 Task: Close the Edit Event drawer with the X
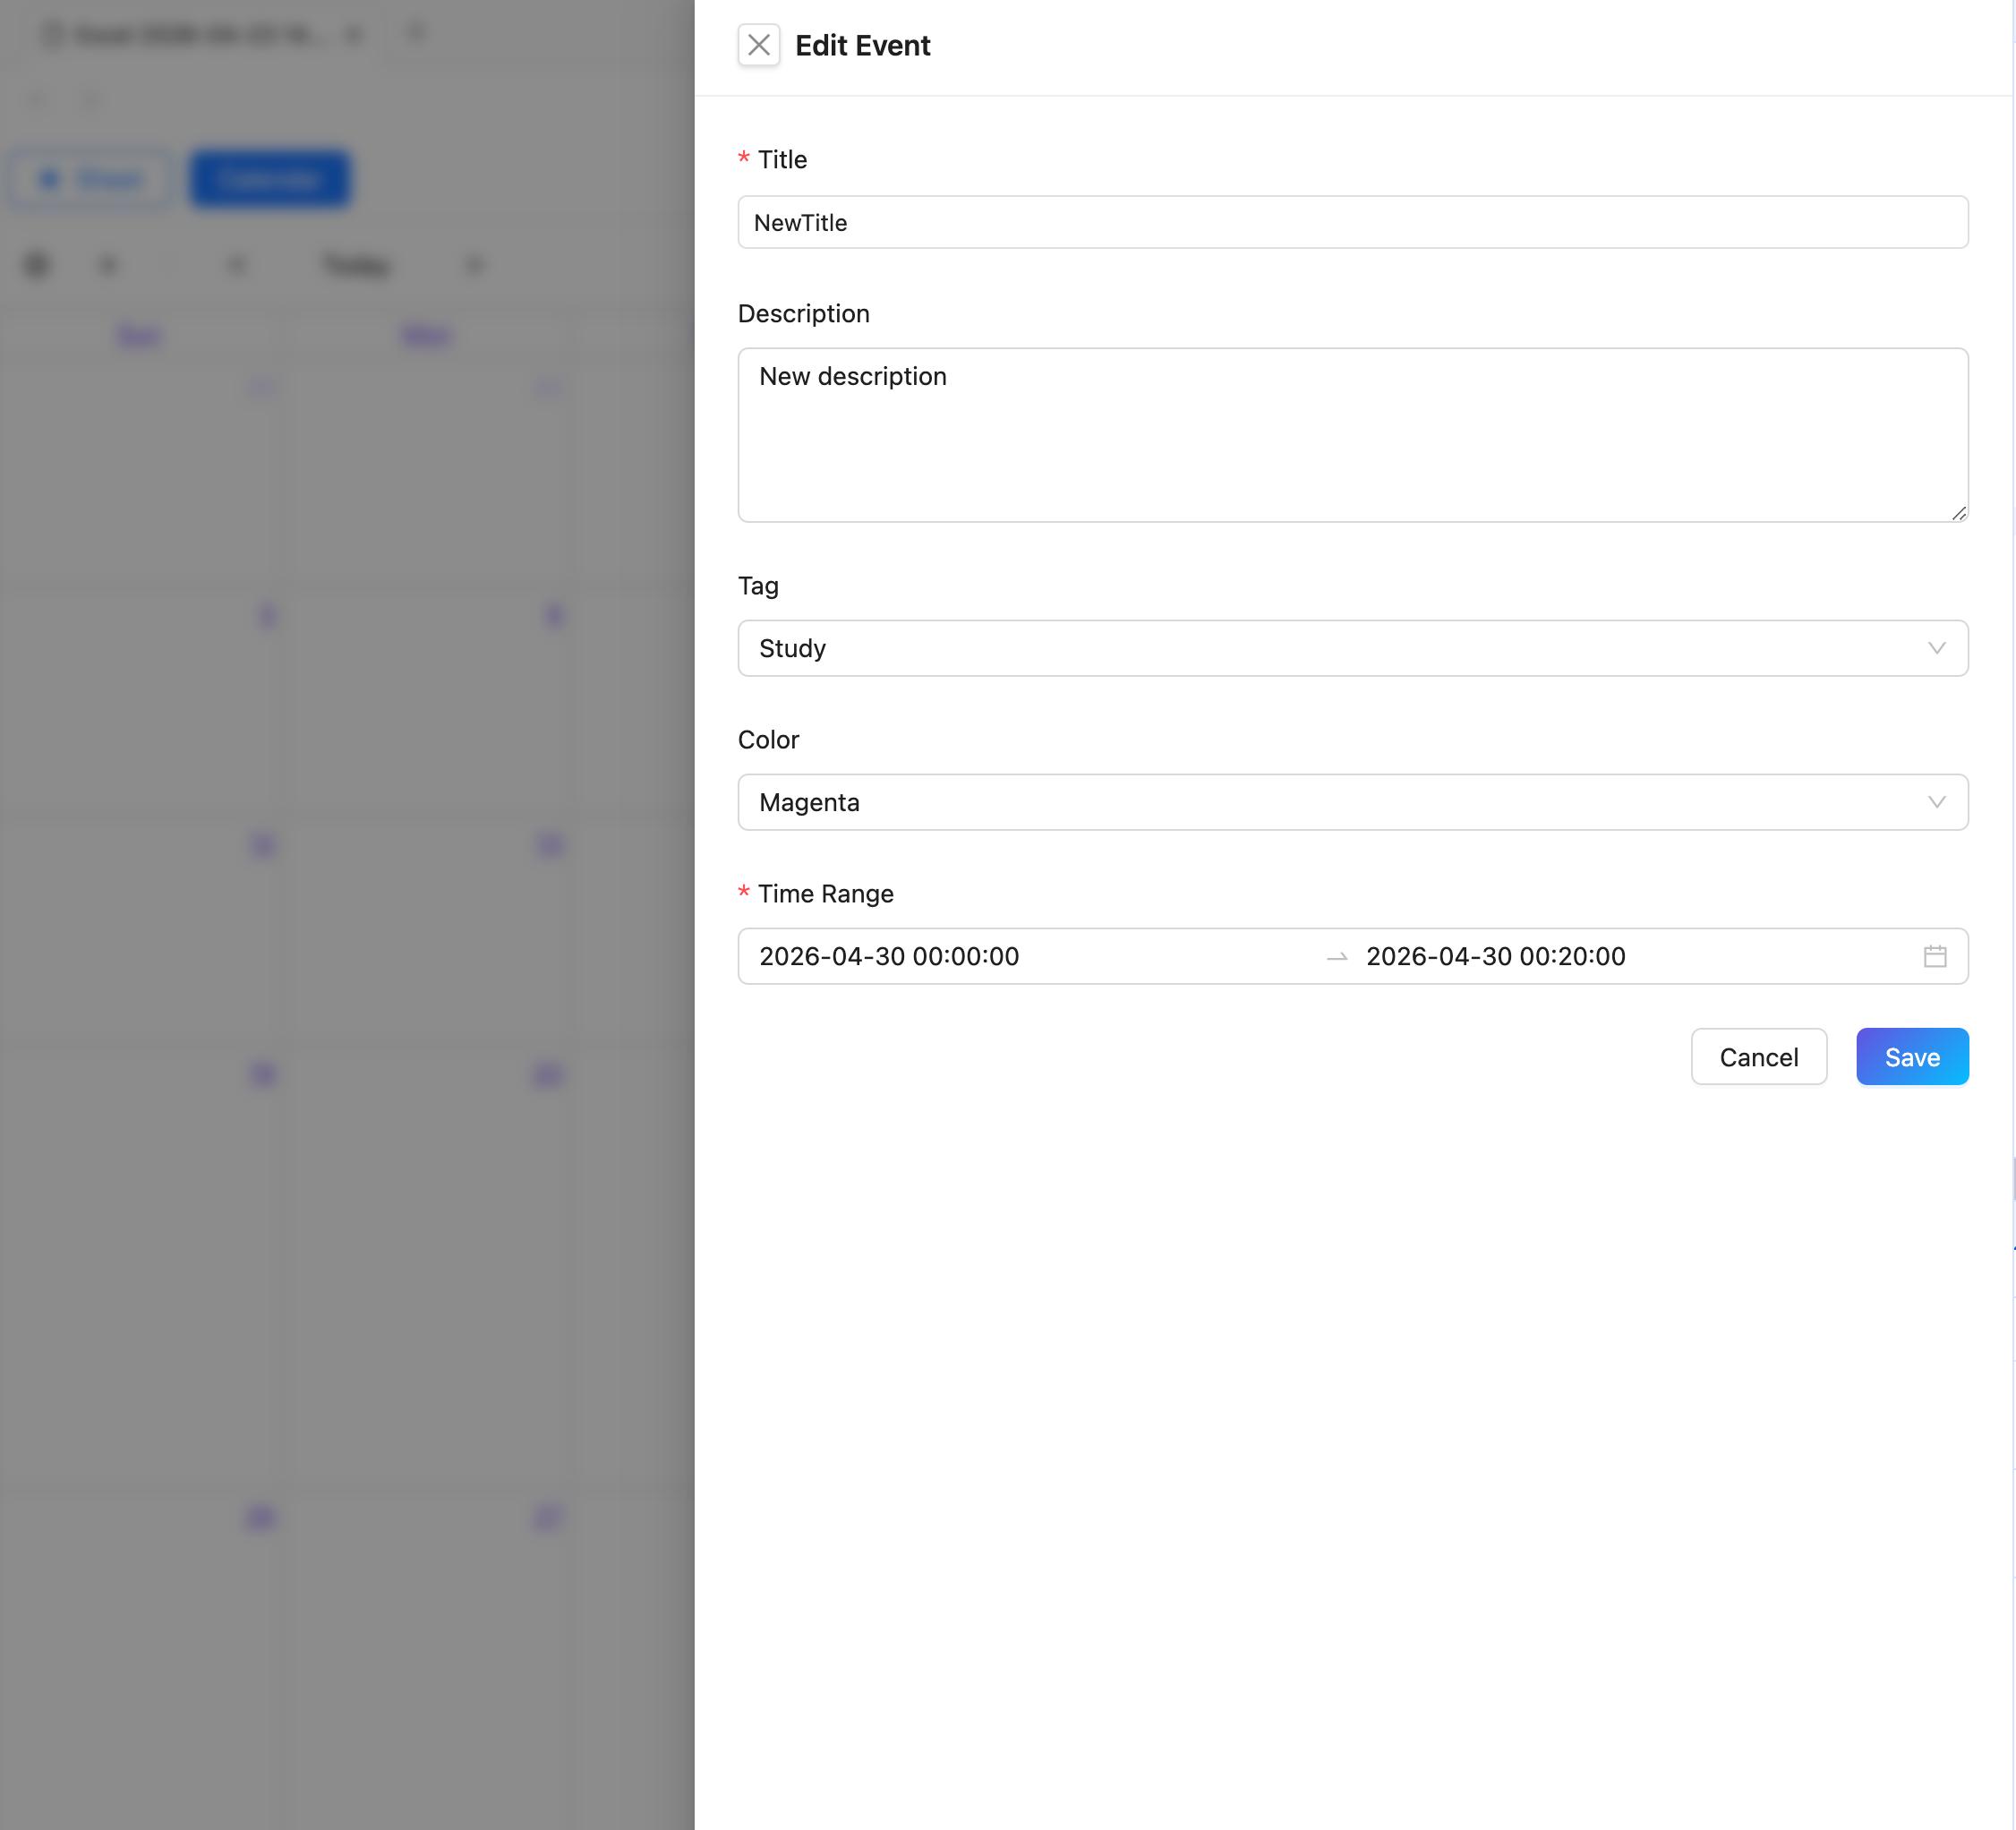point(758,45)
